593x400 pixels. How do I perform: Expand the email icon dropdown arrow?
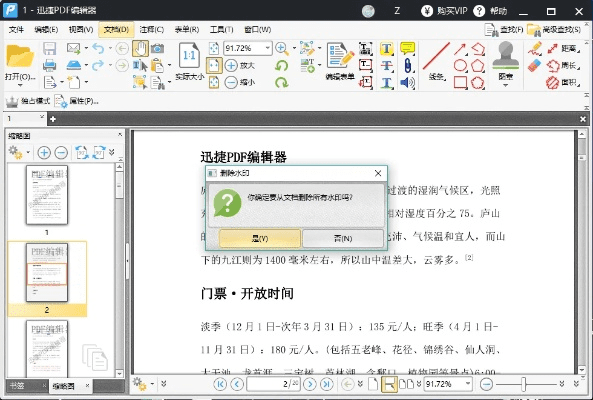click(x=86, y=48)
